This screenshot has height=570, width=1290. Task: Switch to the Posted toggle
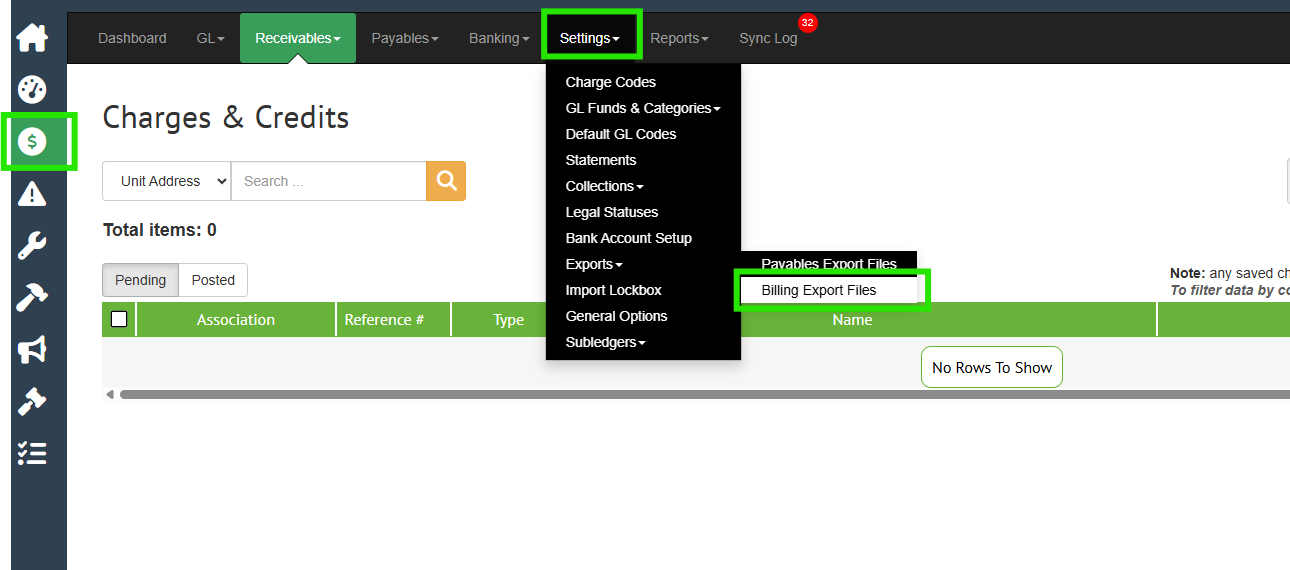point(213,280)
